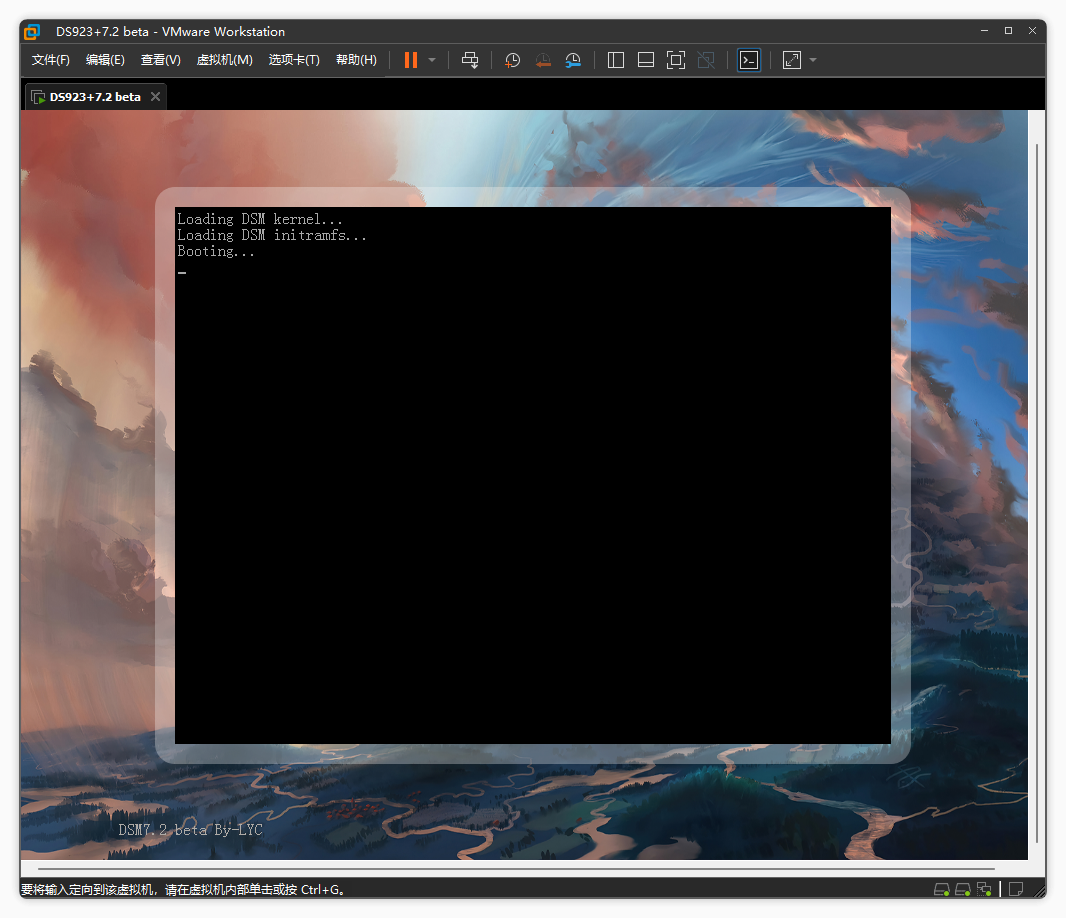The image size is (1066, 918).
Task: Open the snapshot manager wrench-clock icon
Action: coord(573,60)
